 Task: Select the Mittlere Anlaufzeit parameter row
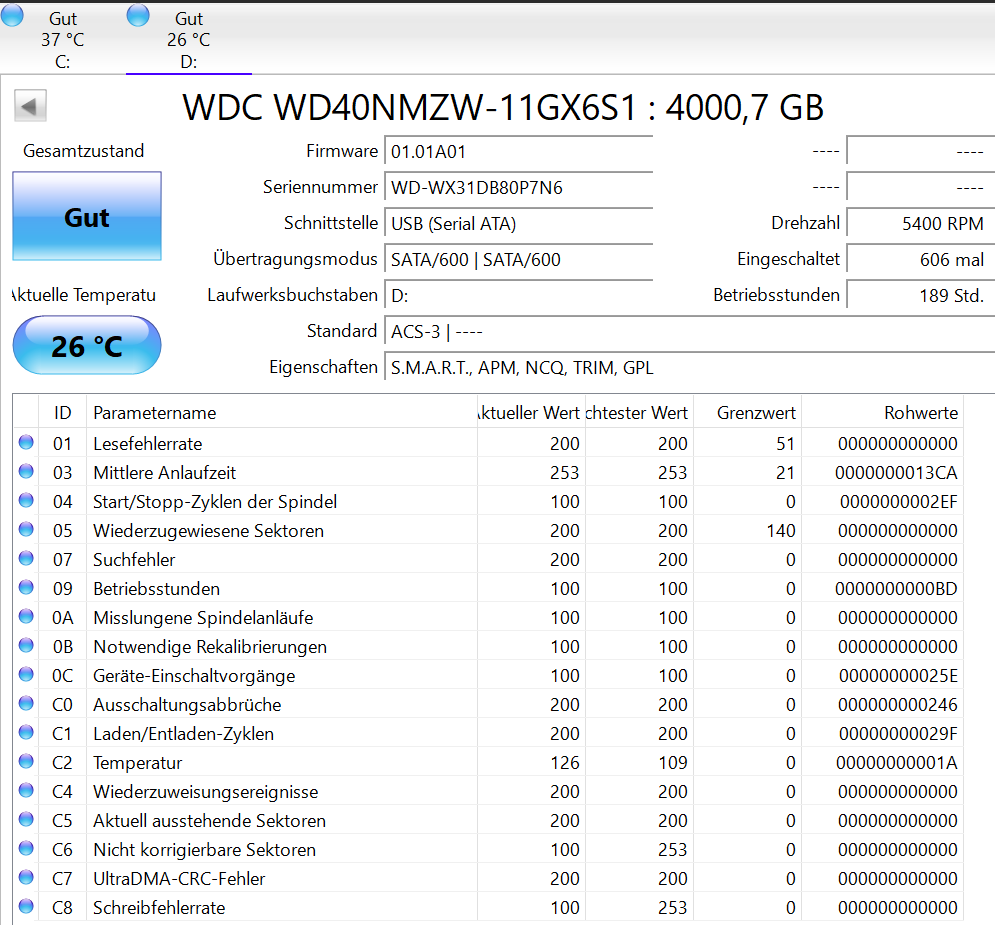tap(488, 473)
